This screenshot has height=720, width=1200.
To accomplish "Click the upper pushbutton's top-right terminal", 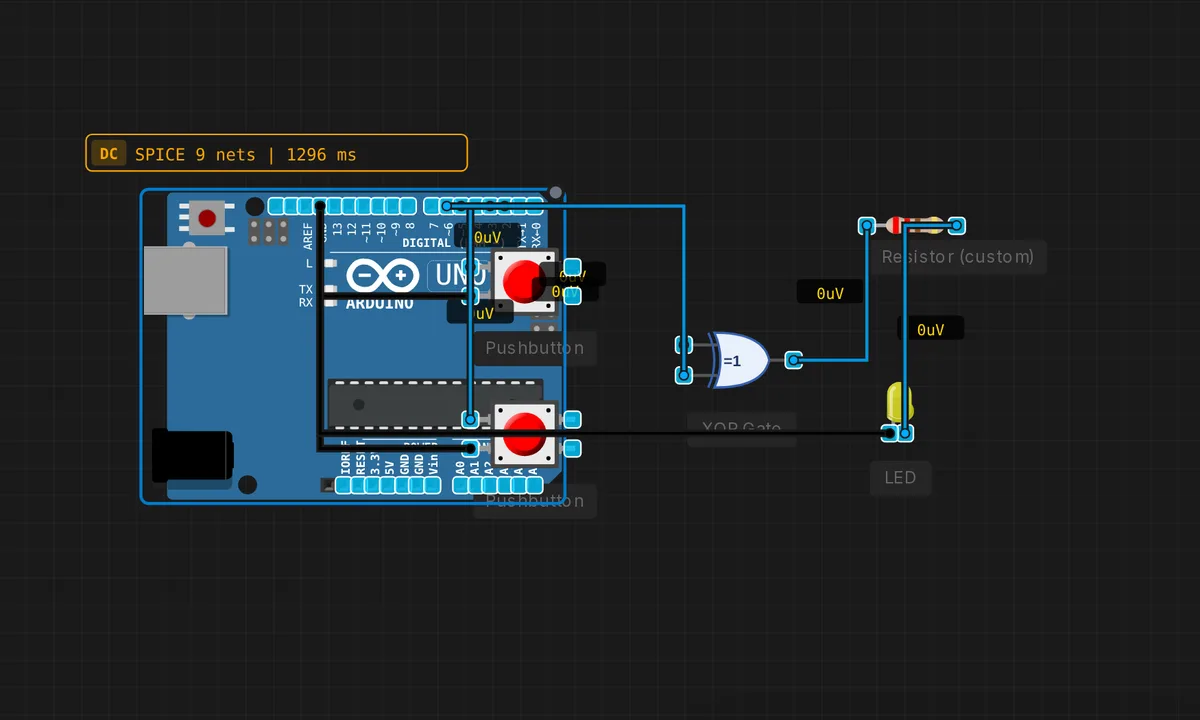I will 572,268.
